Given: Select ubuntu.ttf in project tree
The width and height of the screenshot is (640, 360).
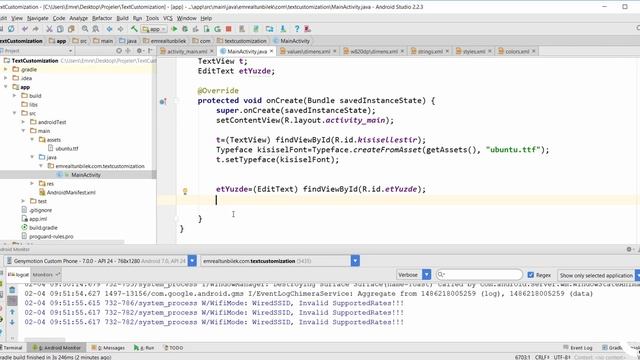Looking at the screenshot, I should coord(67,149).
